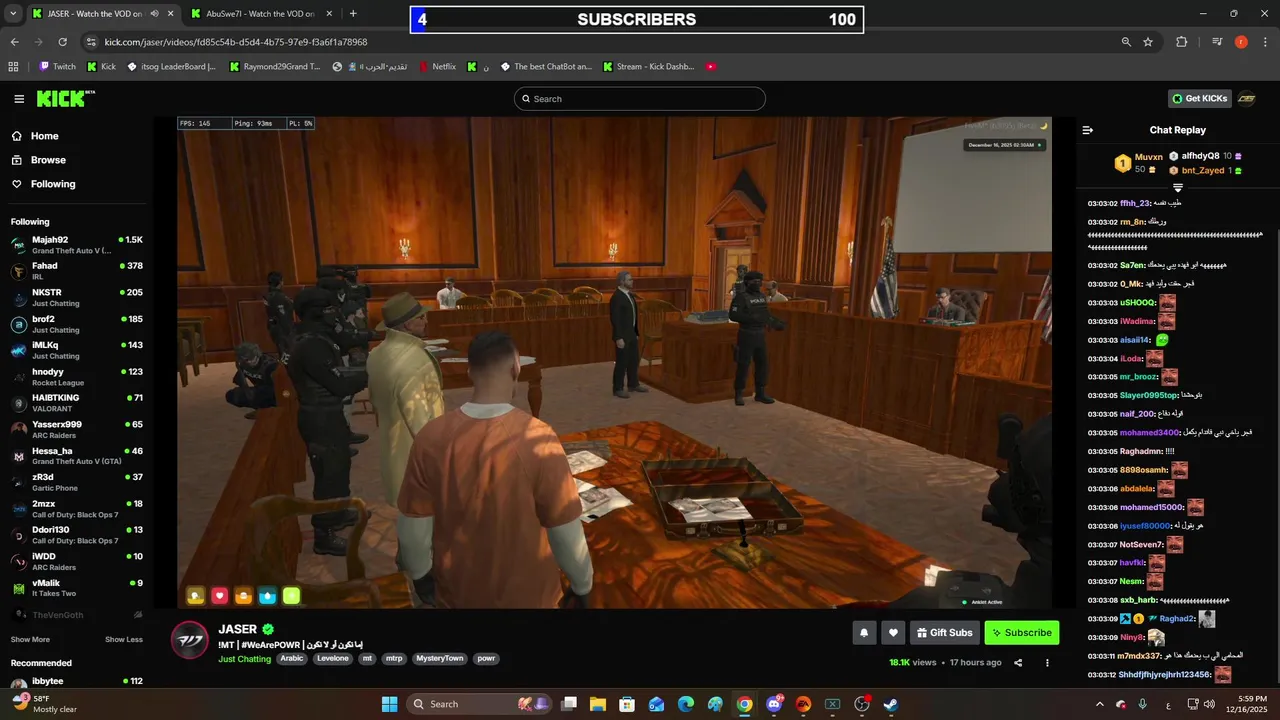Open the Just Chatting category link
Screen dimensions: 1280x720
pyautogui.click(x=244, y=659)
